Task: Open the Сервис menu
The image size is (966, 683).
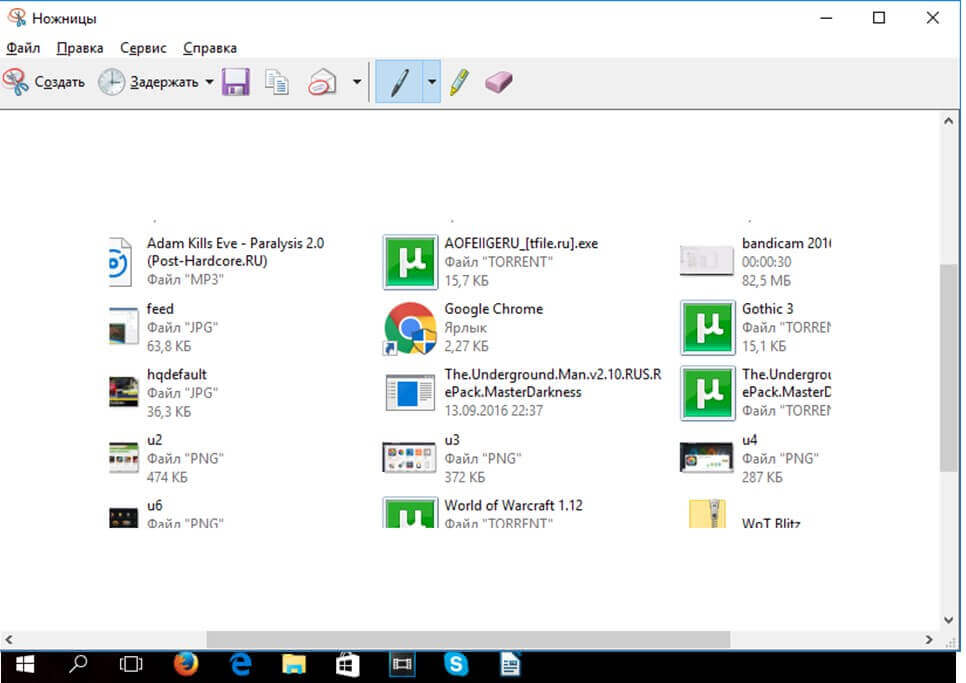Action: (x=143, y=48)
